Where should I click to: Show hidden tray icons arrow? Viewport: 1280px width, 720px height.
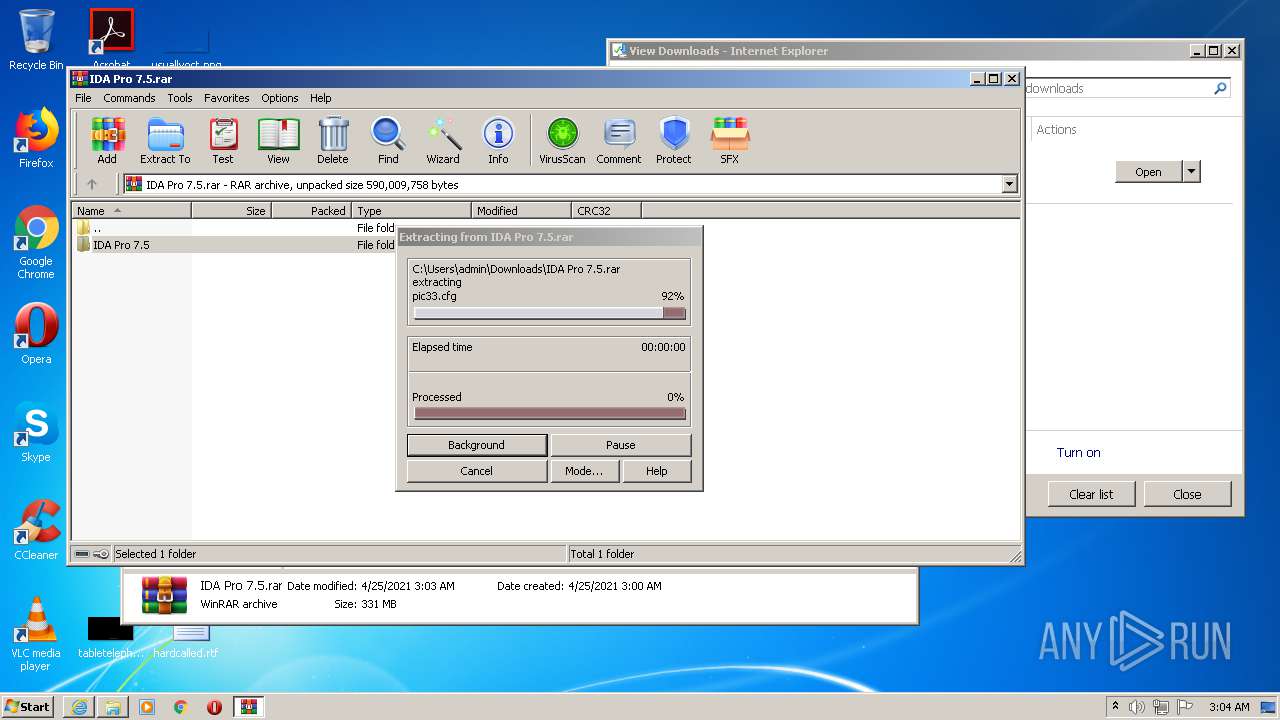click(x=1115, y=707)
